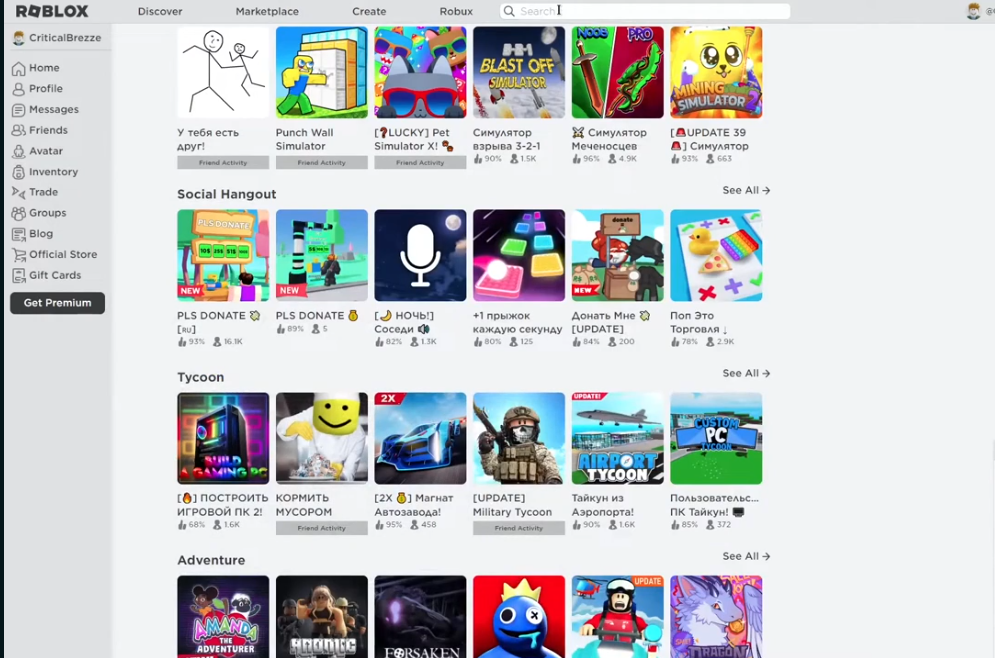Image resolution: width=995 pixels, height=658 pixels.
Task: Expand See All for Adventure
Action: [746, 556]
